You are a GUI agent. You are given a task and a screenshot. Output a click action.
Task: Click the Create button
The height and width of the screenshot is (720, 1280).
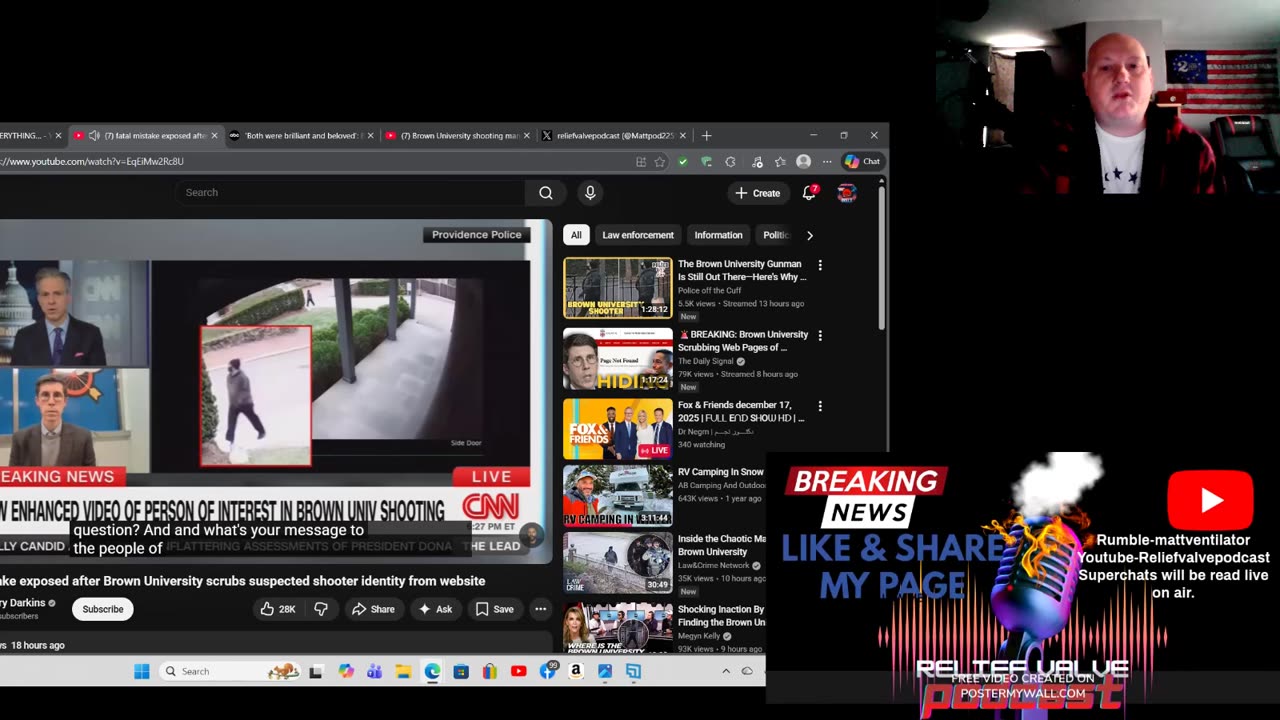click(757, 193)
